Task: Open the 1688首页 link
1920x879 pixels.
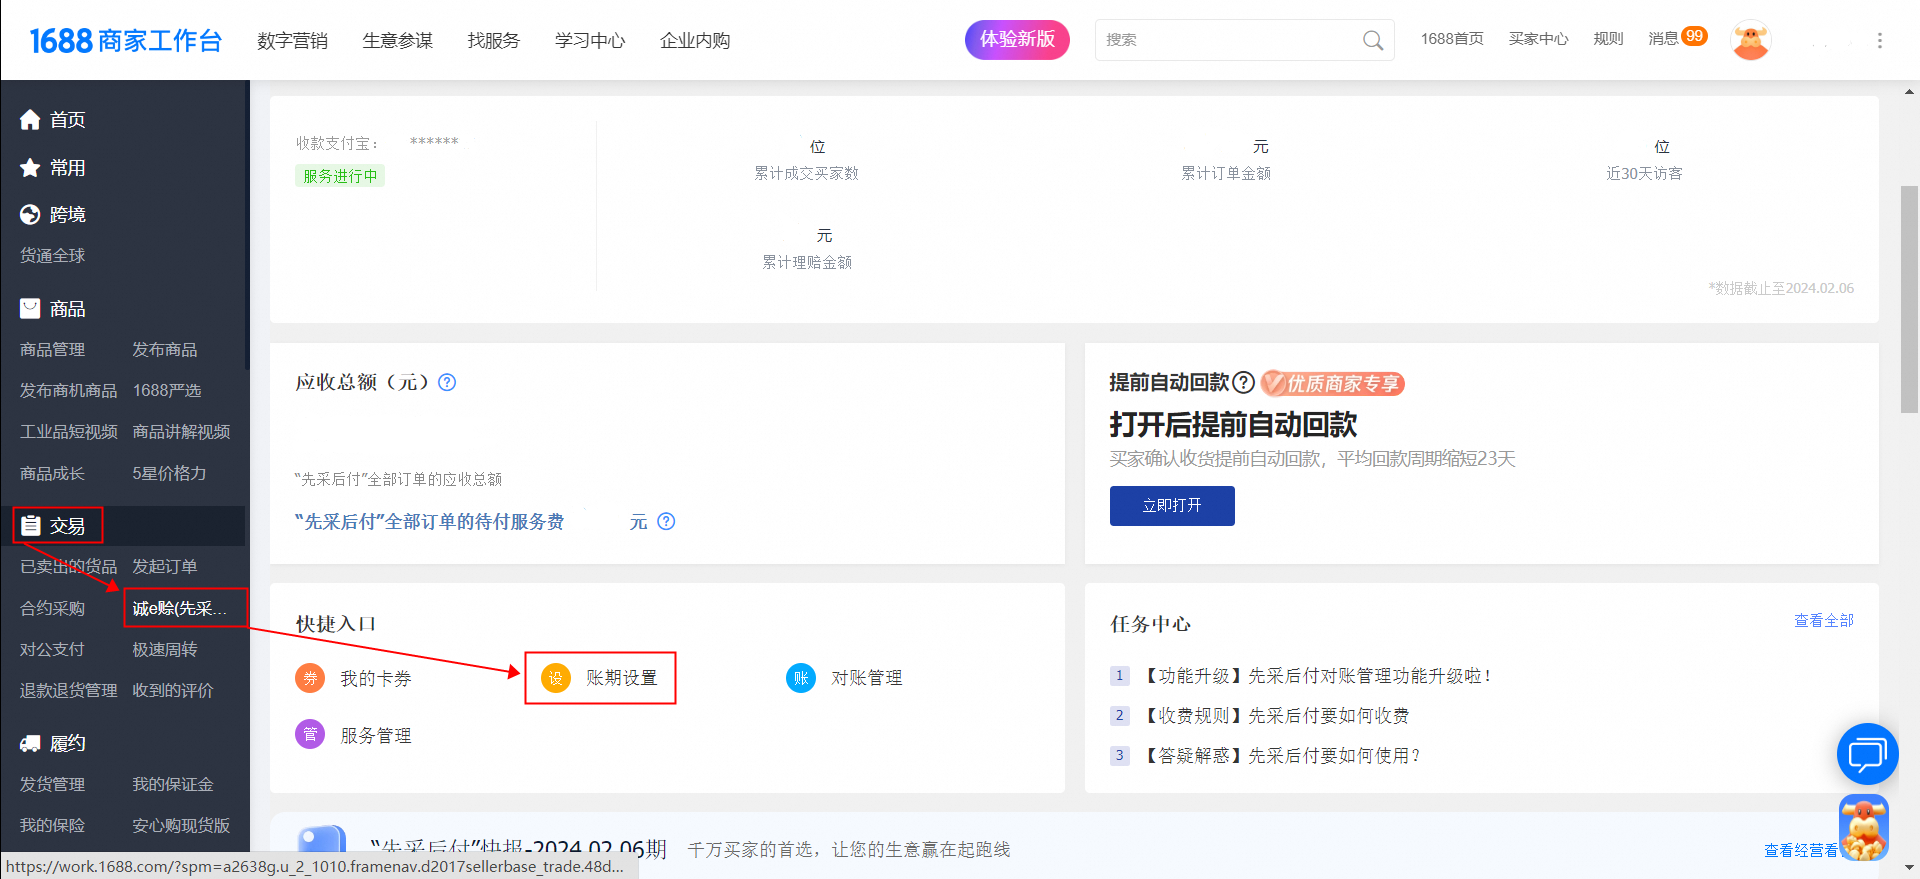Action: [x=1452, y=39]
